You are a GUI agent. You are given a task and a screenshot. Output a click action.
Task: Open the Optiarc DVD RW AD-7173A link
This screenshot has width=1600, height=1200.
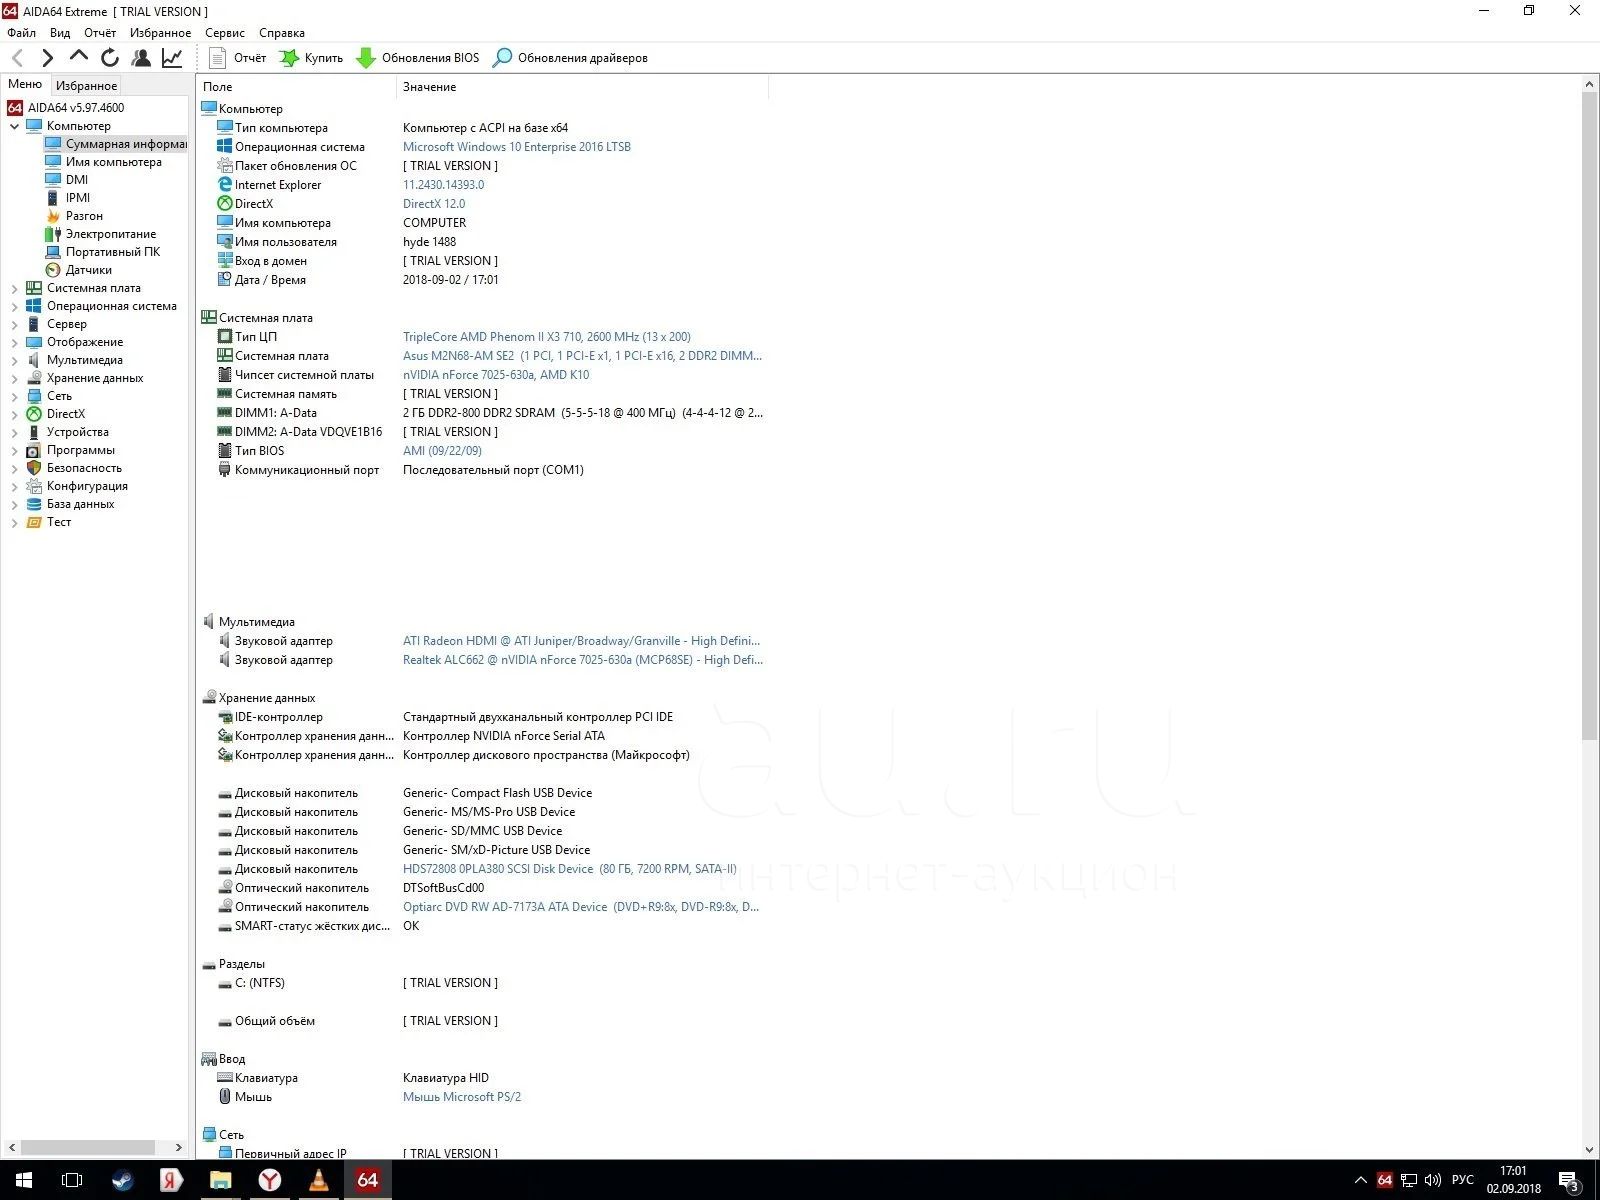pyautogui.click(x=580, y=907)
